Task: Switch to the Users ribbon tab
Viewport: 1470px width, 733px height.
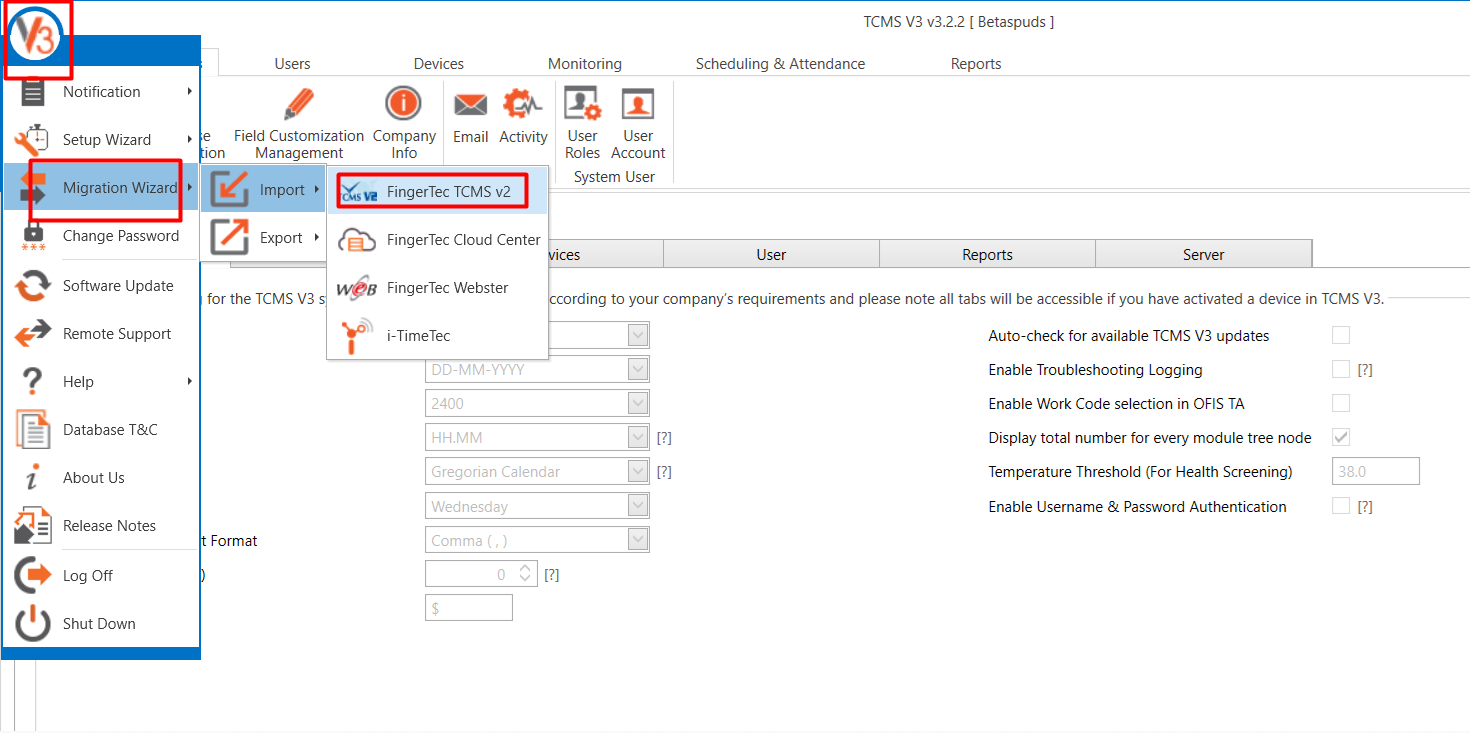Action: 292,63
